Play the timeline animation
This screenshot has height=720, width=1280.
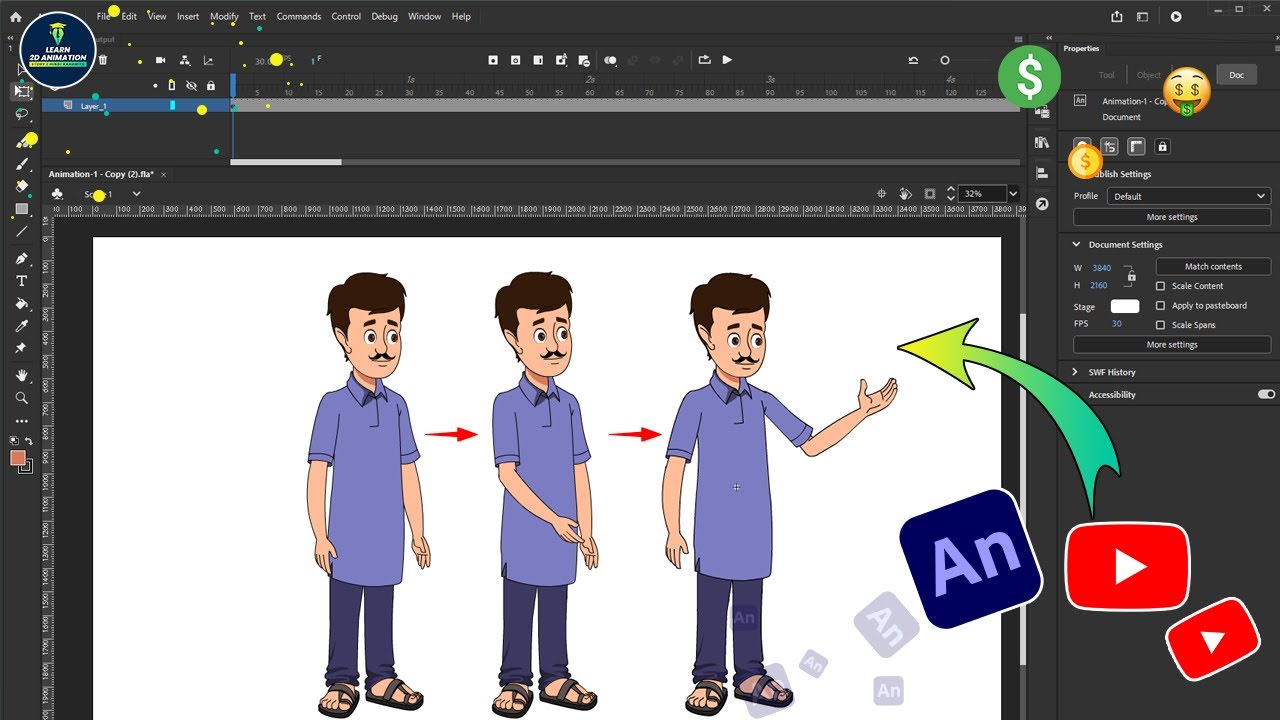point(727,60)
